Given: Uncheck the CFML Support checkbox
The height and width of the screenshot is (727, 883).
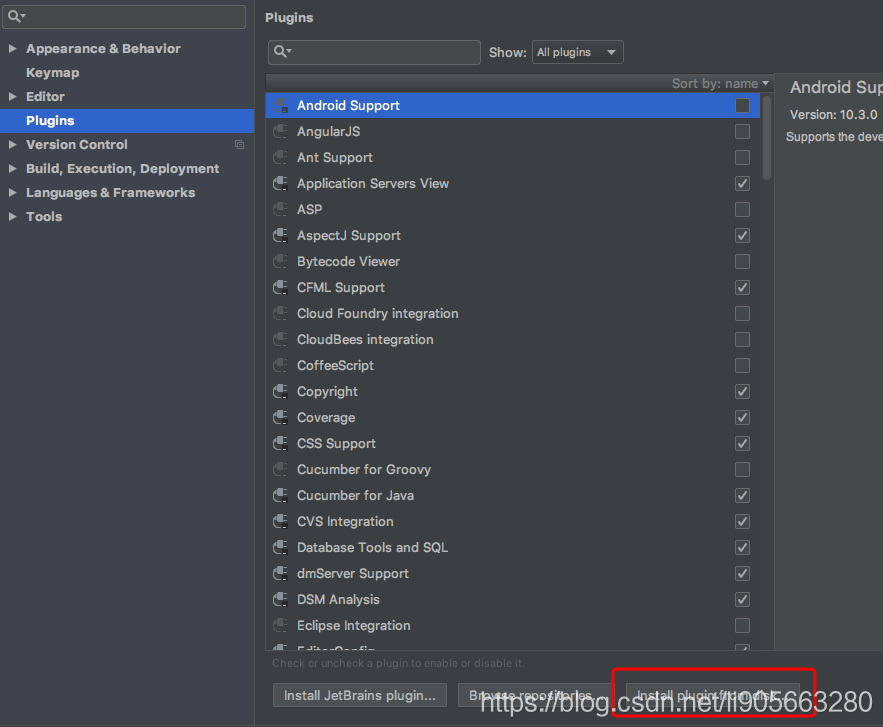Looking at the screenshot, I should 742,287.
